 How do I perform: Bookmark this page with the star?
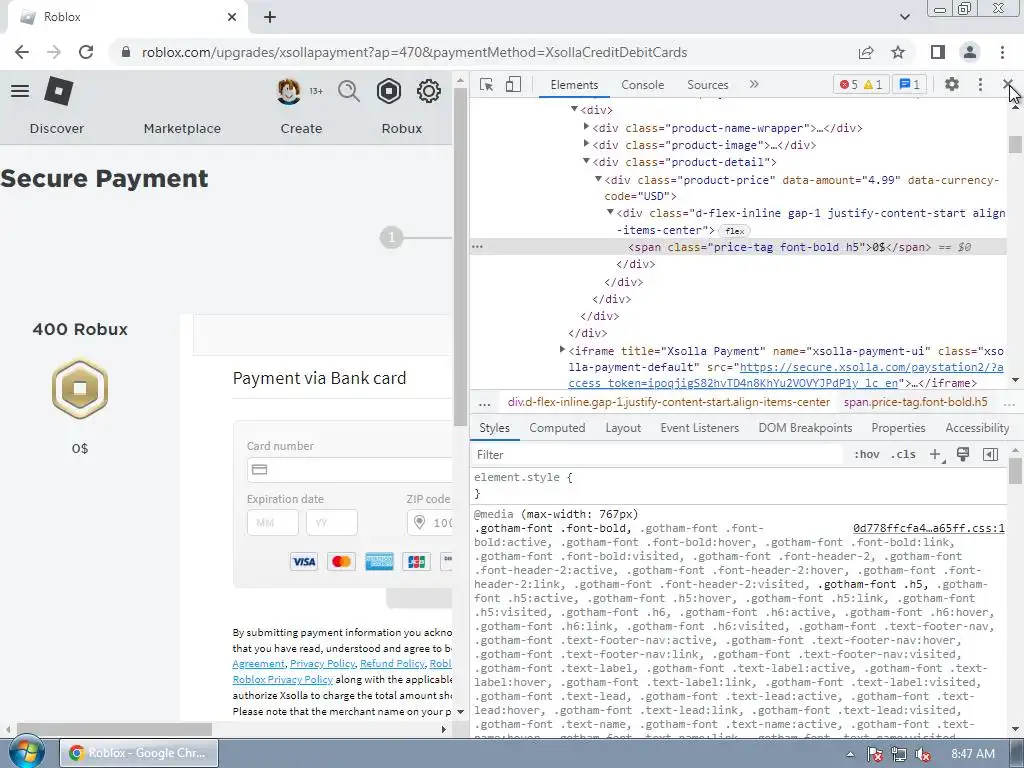pos(899,52)
